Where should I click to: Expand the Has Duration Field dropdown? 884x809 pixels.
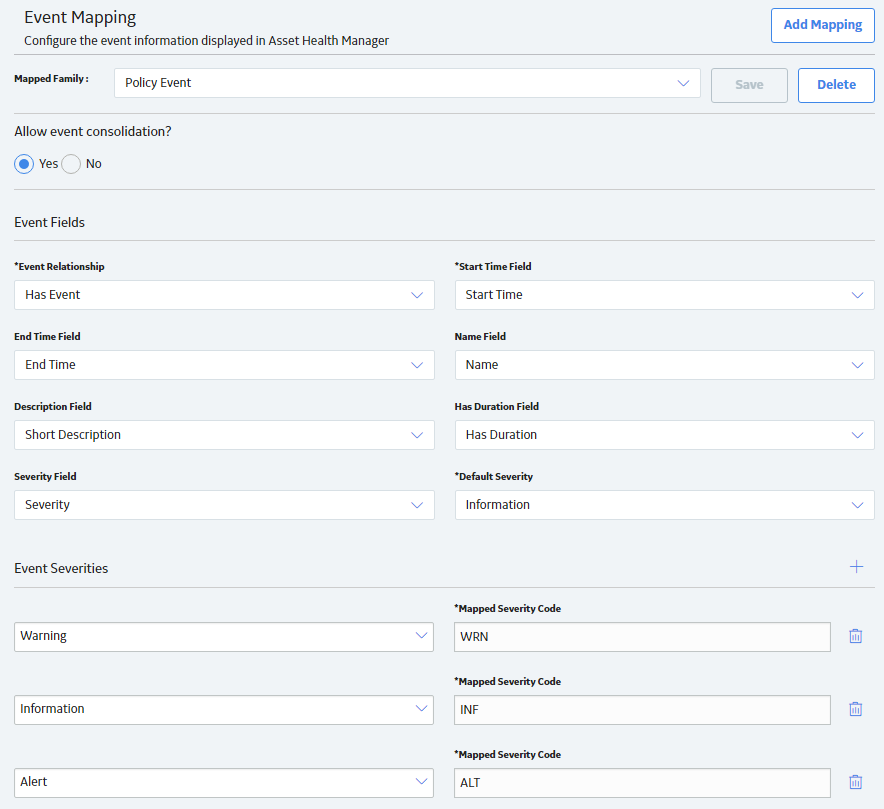pyautogui.click(x=665, y=435)
